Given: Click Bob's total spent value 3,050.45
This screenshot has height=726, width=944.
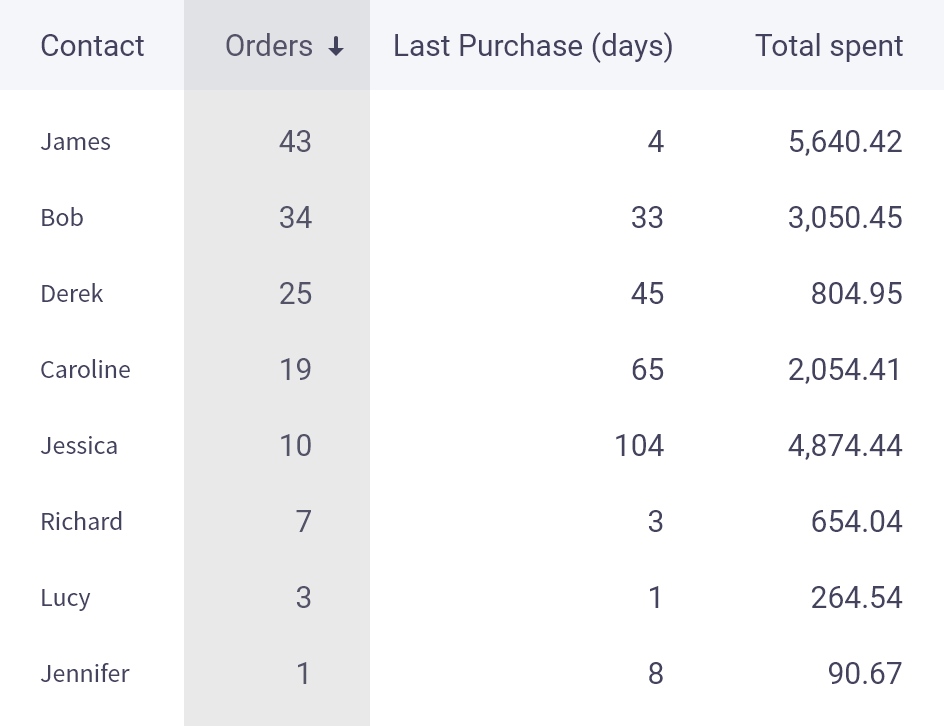Looking at the screenshot, I should click(845, 218).
